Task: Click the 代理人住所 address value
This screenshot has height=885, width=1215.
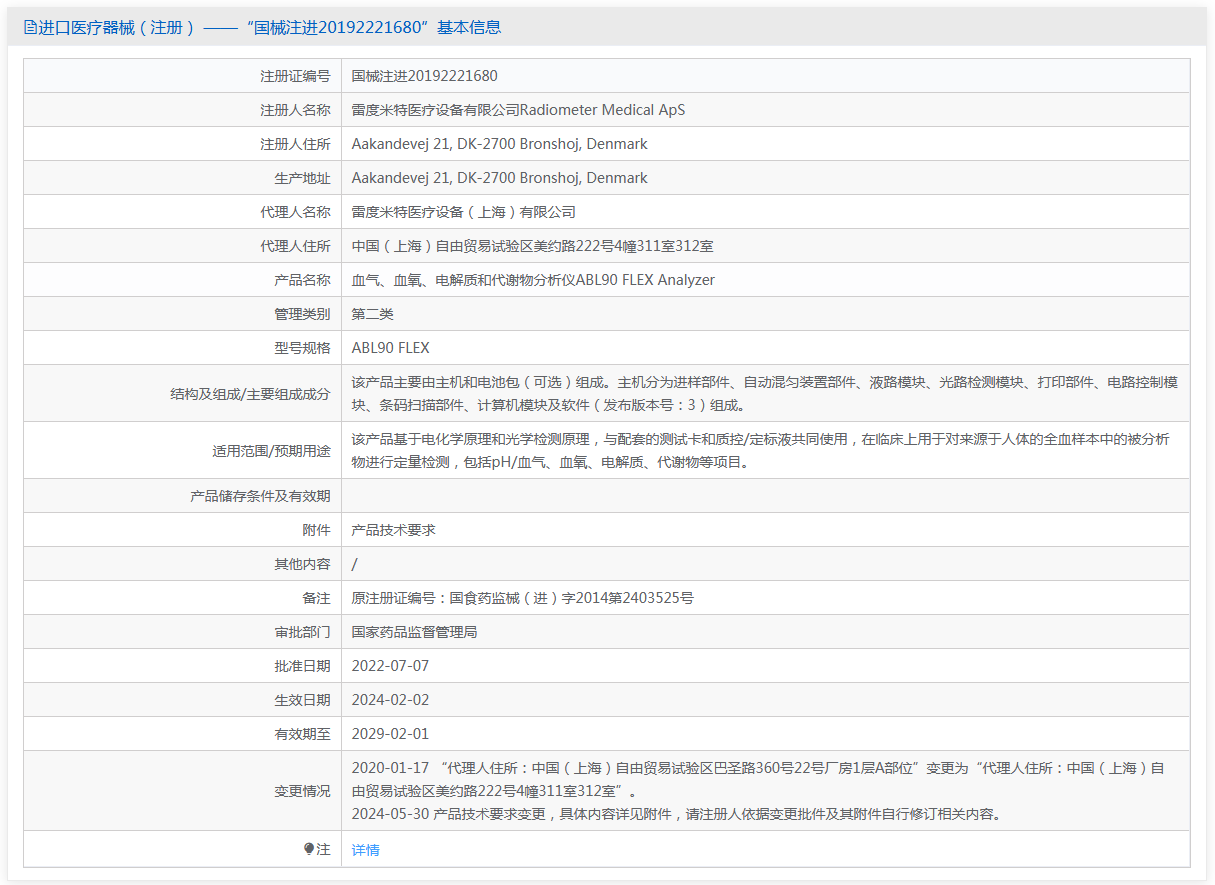Action: click(x=532, y=246)
